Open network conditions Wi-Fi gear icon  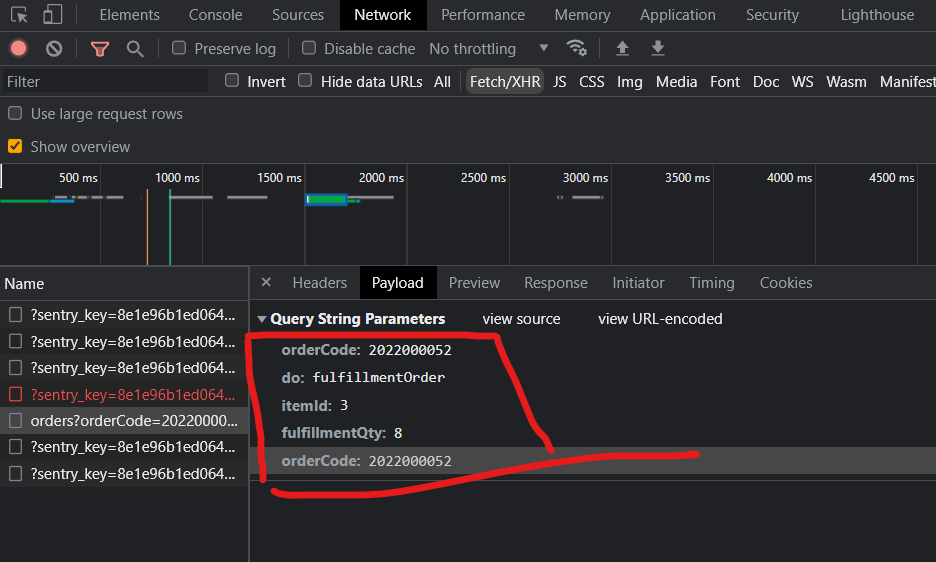point(576,48)
